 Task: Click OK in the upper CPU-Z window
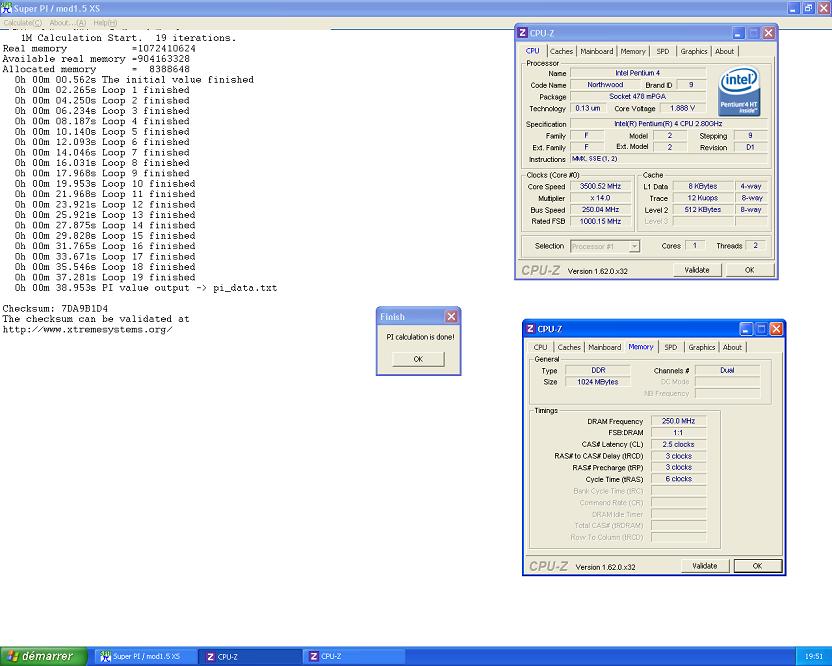click(749, 270)
